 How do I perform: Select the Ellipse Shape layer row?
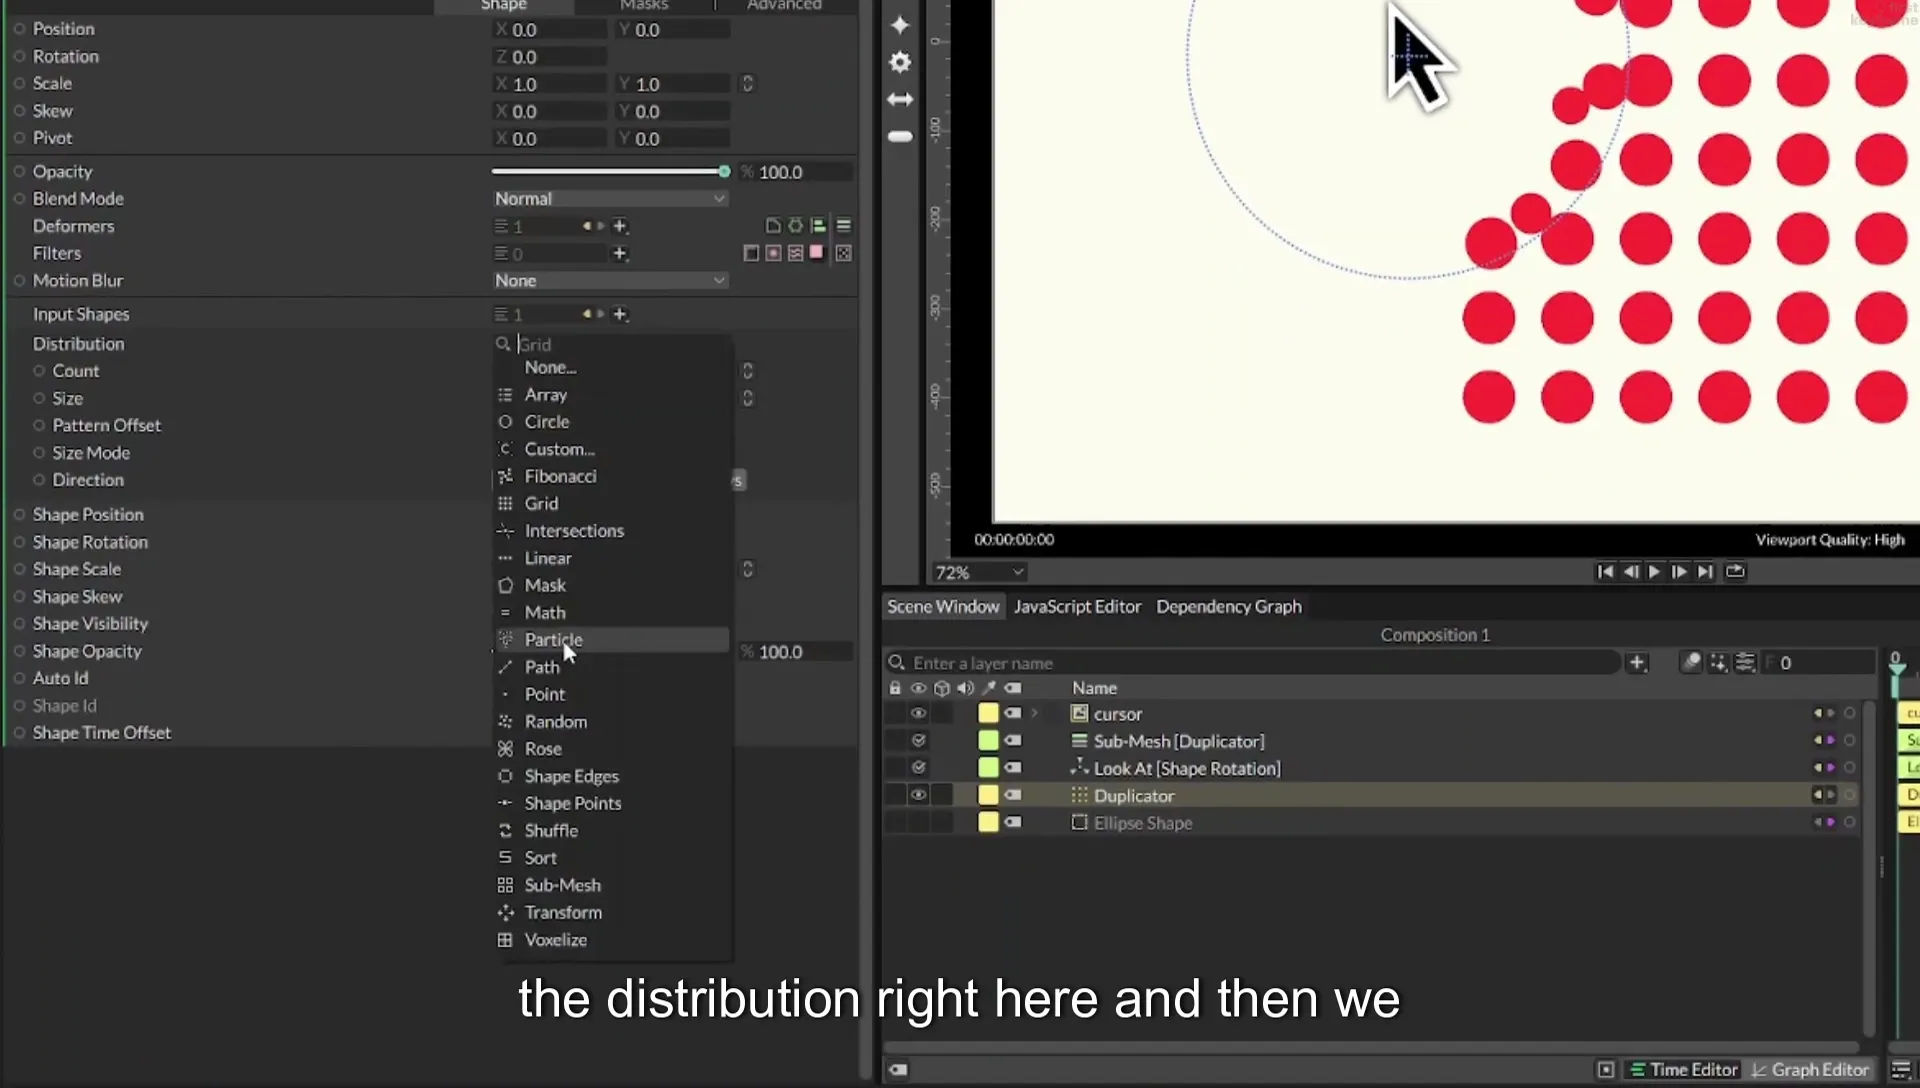[x=1372, y=823]
